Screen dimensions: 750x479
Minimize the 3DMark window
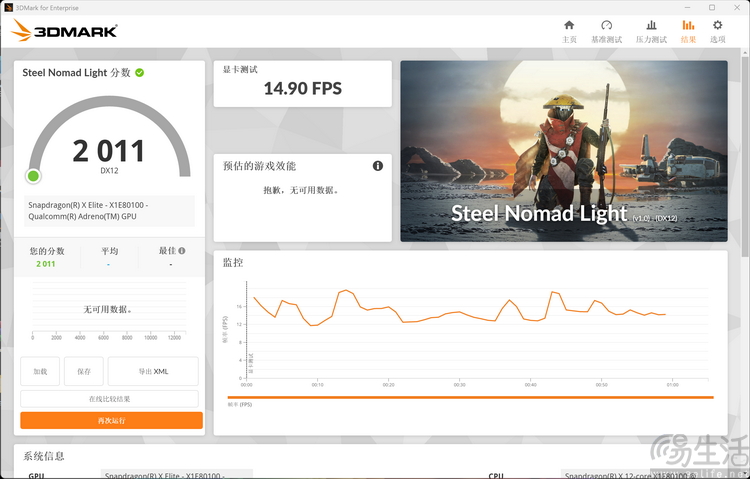pos(687,7)
